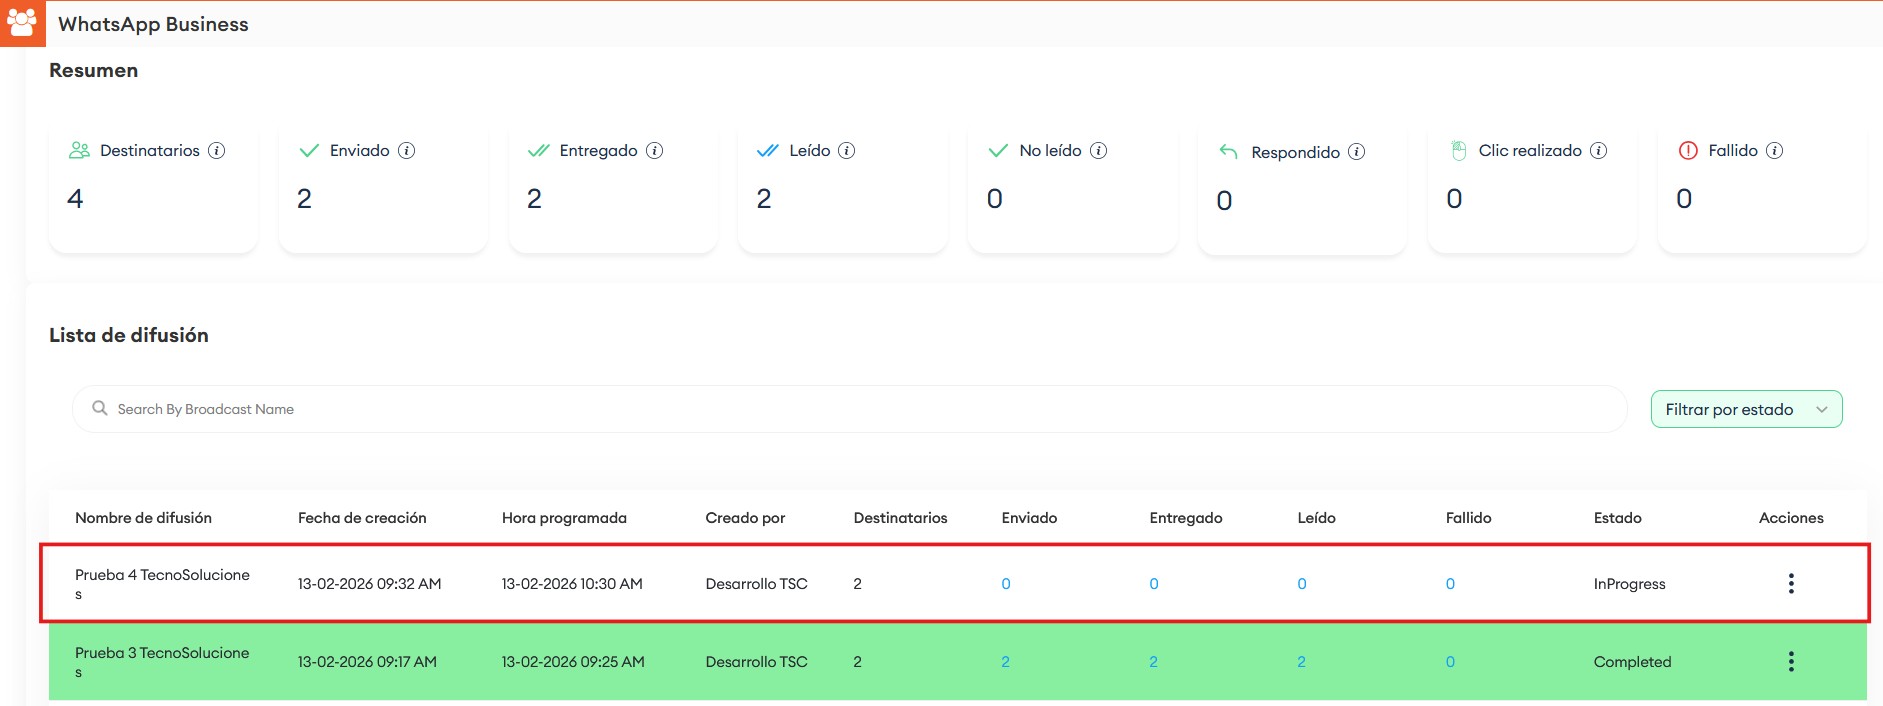Image resolution: width=1883 pixels, height=706 pixels.
Task: Click info icon beside Fallido card
Action: tap(1774, 151)
